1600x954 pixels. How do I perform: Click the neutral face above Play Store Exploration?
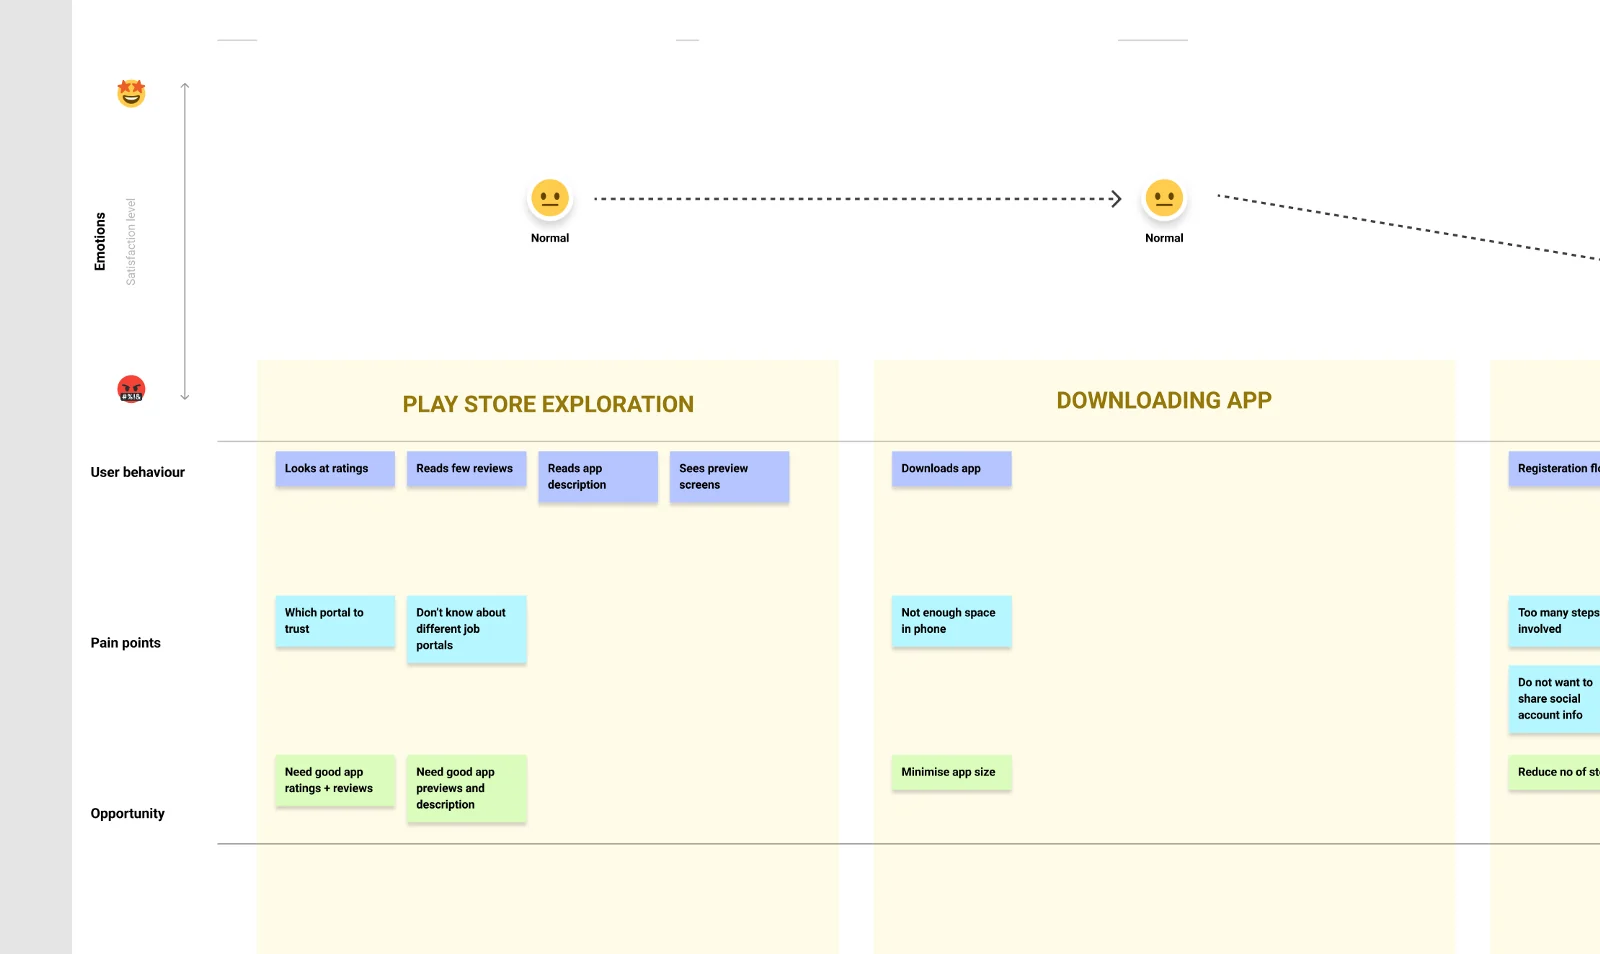[550, 198]
